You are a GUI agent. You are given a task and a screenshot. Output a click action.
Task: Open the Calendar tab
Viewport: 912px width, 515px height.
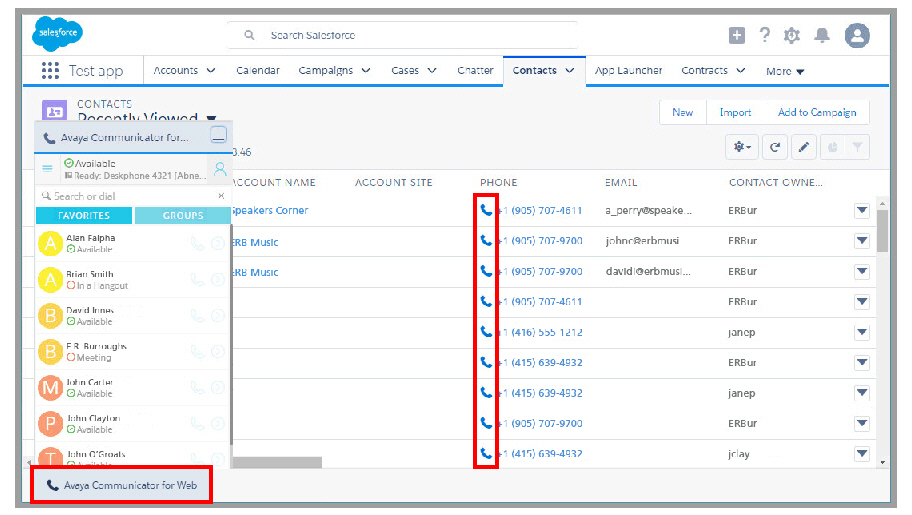tap(258, 70)
